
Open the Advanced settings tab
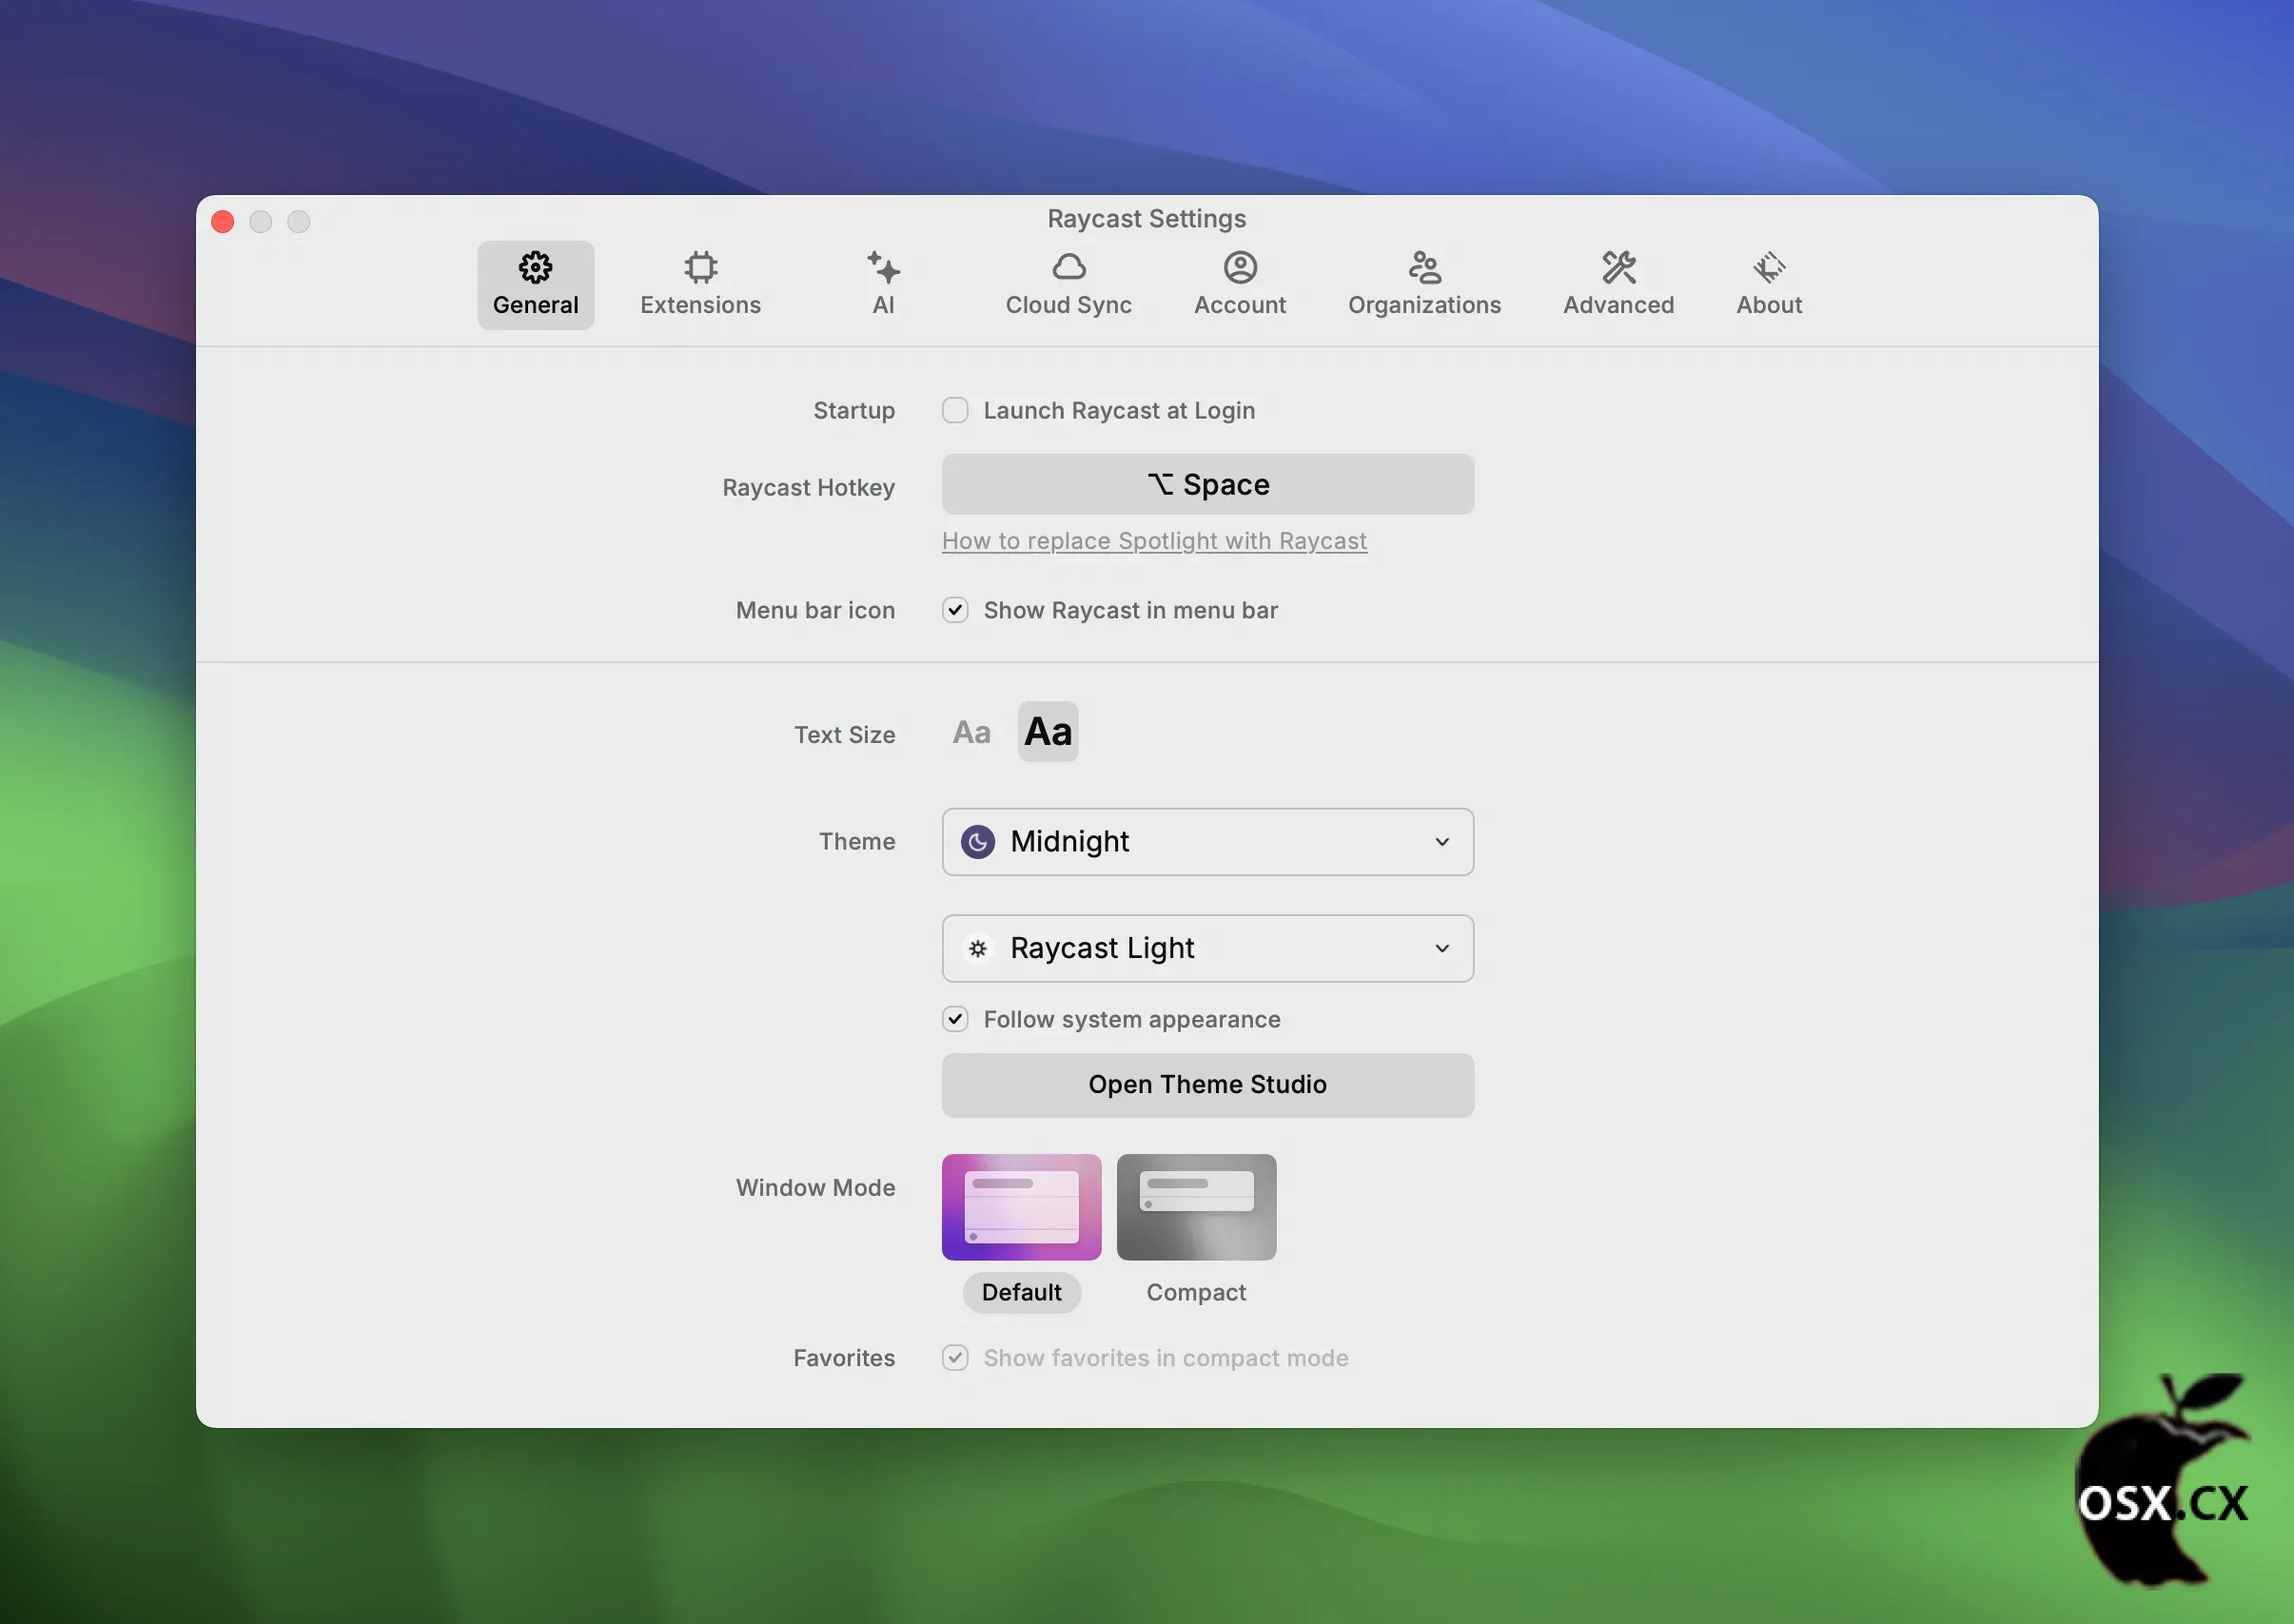1618,284
